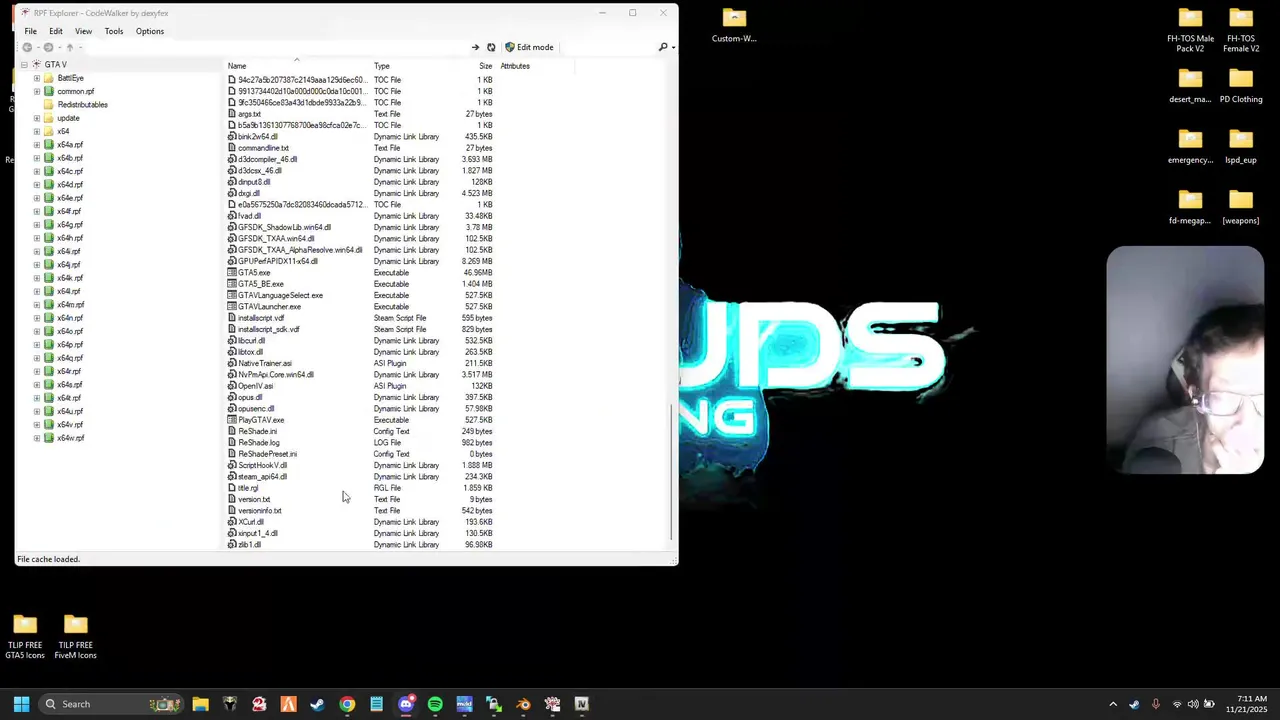The width and height of the screenshot is (1280, 720).
Task: Open the Custom-W... desktop folder
Action: coord(734,26)
